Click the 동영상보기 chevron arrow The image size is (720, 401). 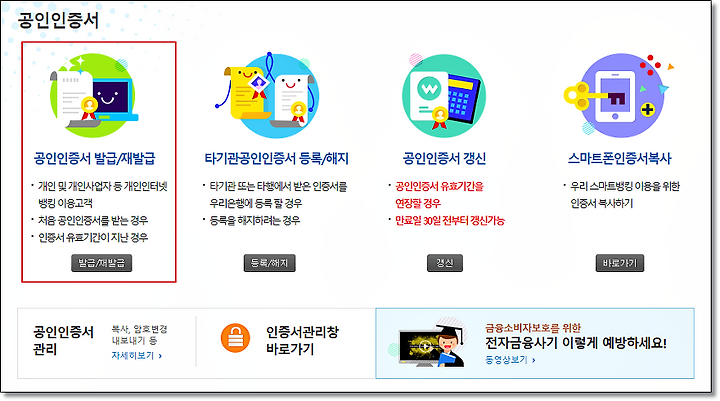coord(534,360)
